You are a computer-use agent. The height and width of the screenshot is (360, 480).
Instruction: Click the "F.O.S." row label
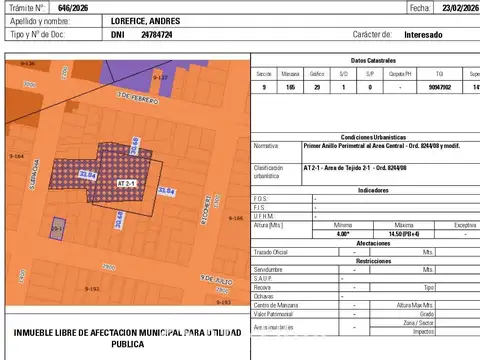click(260, 199)
